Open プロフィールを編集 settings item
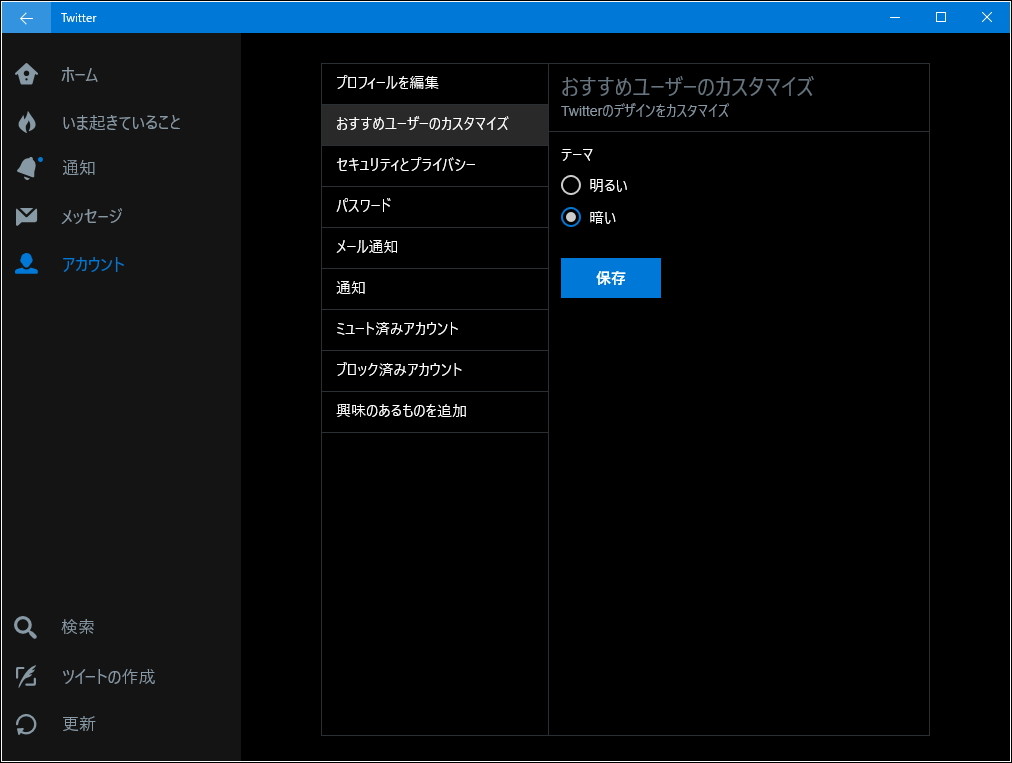 pos(435,83)
